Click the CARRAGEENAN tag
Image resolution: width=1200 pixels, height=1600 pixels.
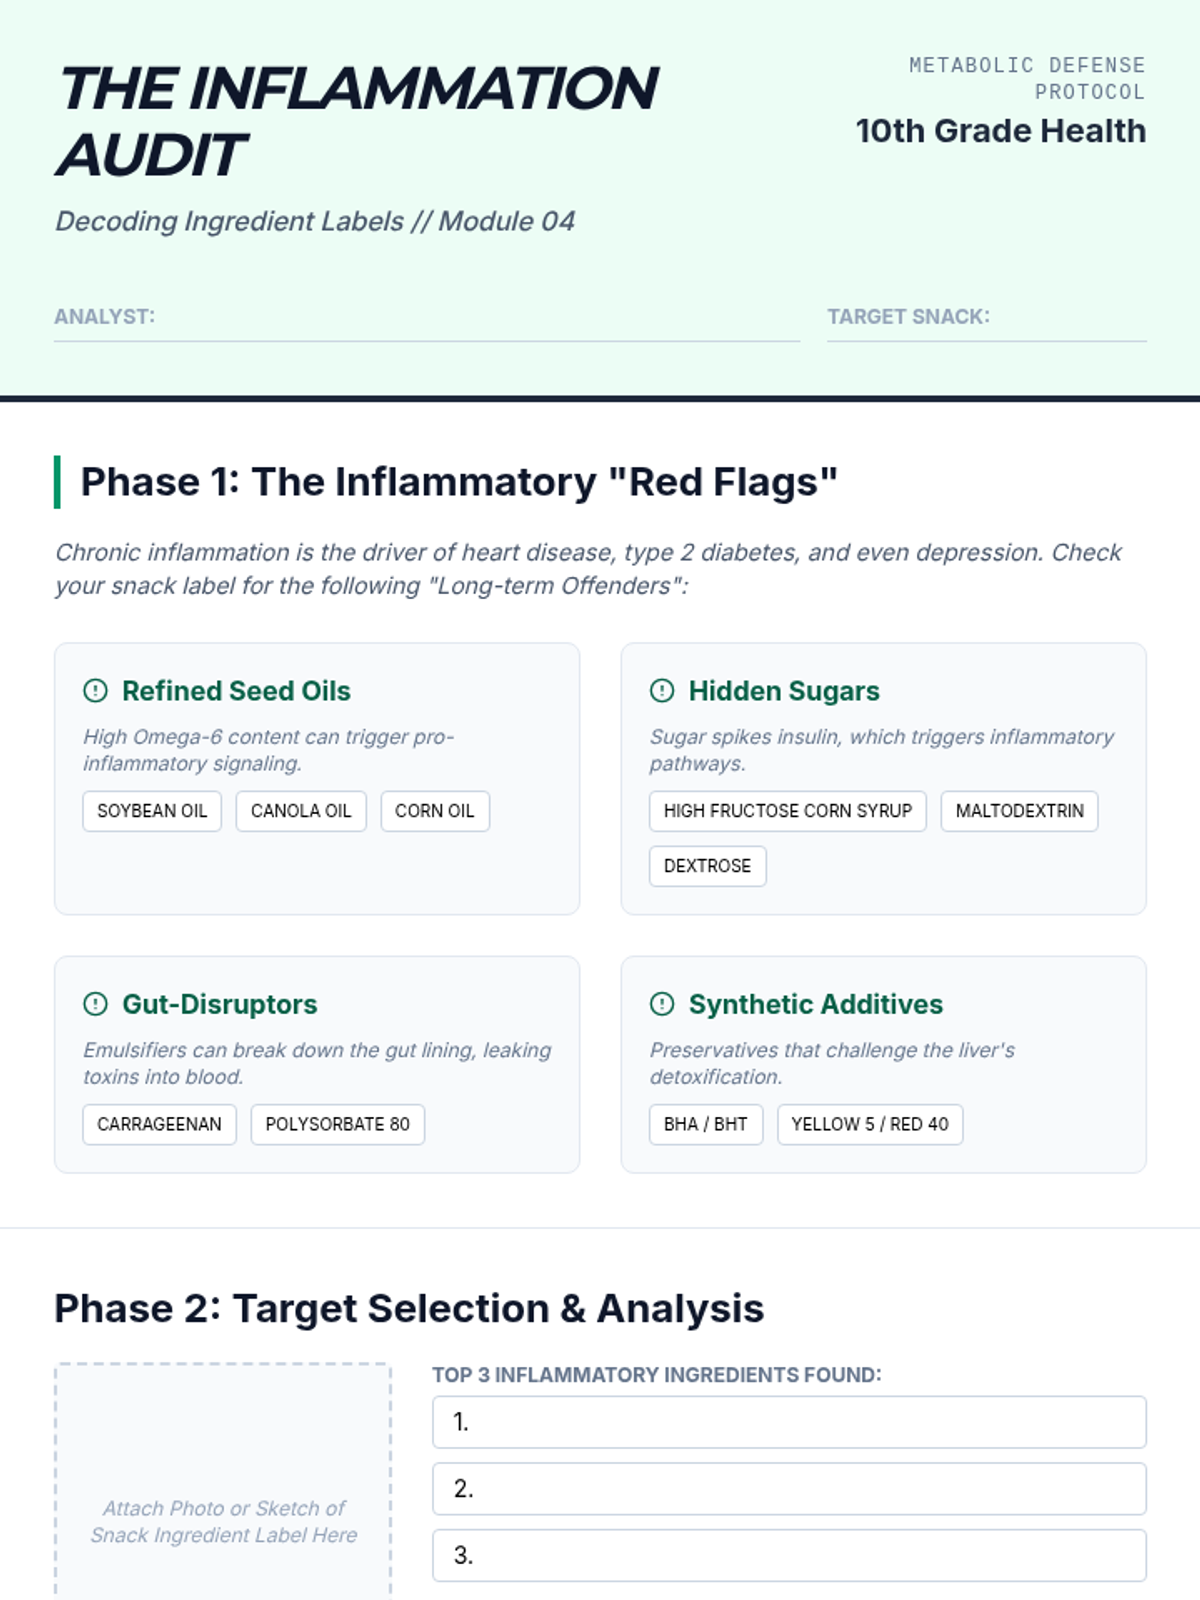point(159,1124)
